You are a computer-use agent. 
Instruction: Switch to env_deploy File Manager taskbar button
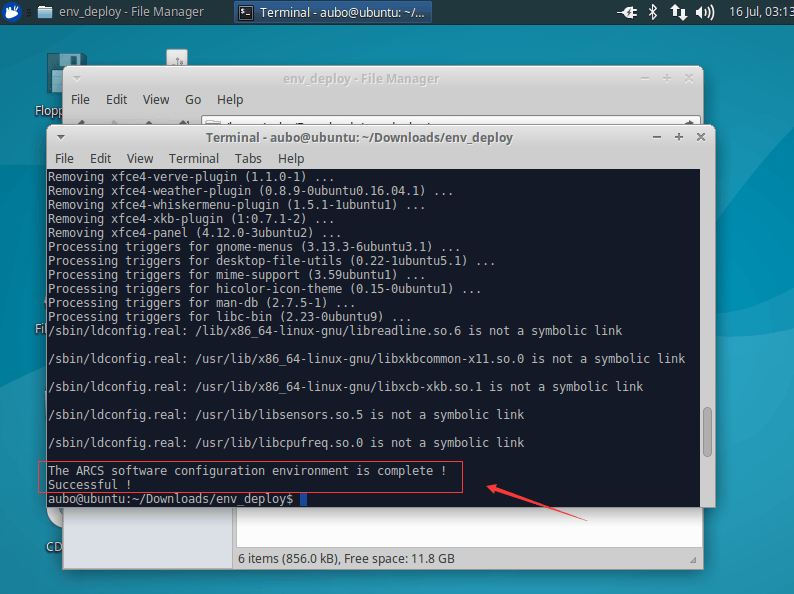point(121,12)
